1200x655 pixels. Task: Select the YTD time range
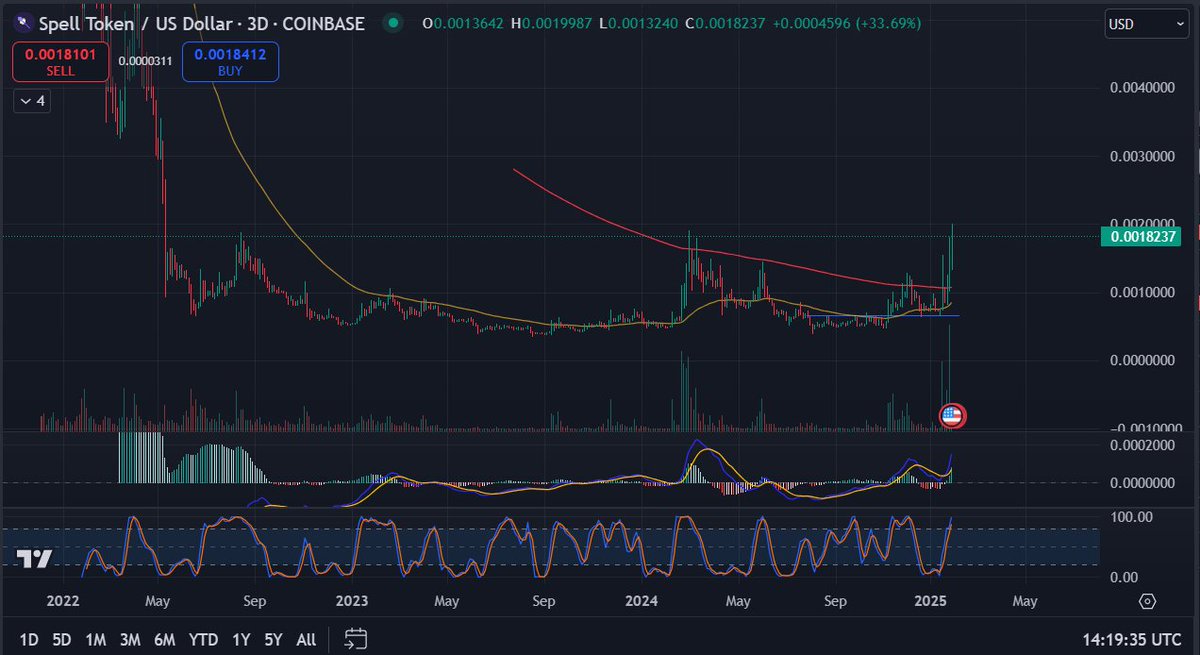[x=204, y=639]
